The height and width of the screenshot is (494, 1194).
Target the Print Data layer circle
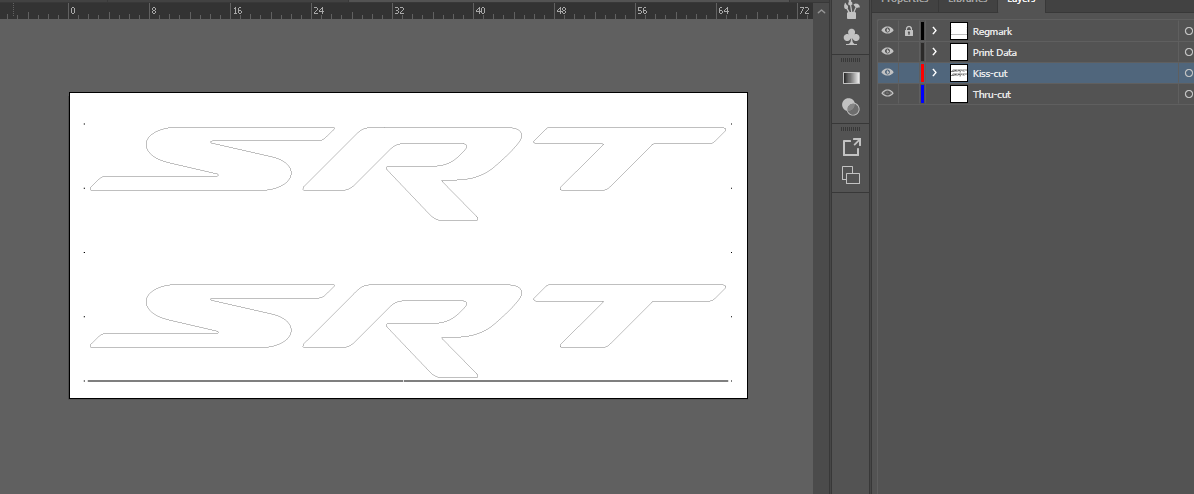(1189, 52)
